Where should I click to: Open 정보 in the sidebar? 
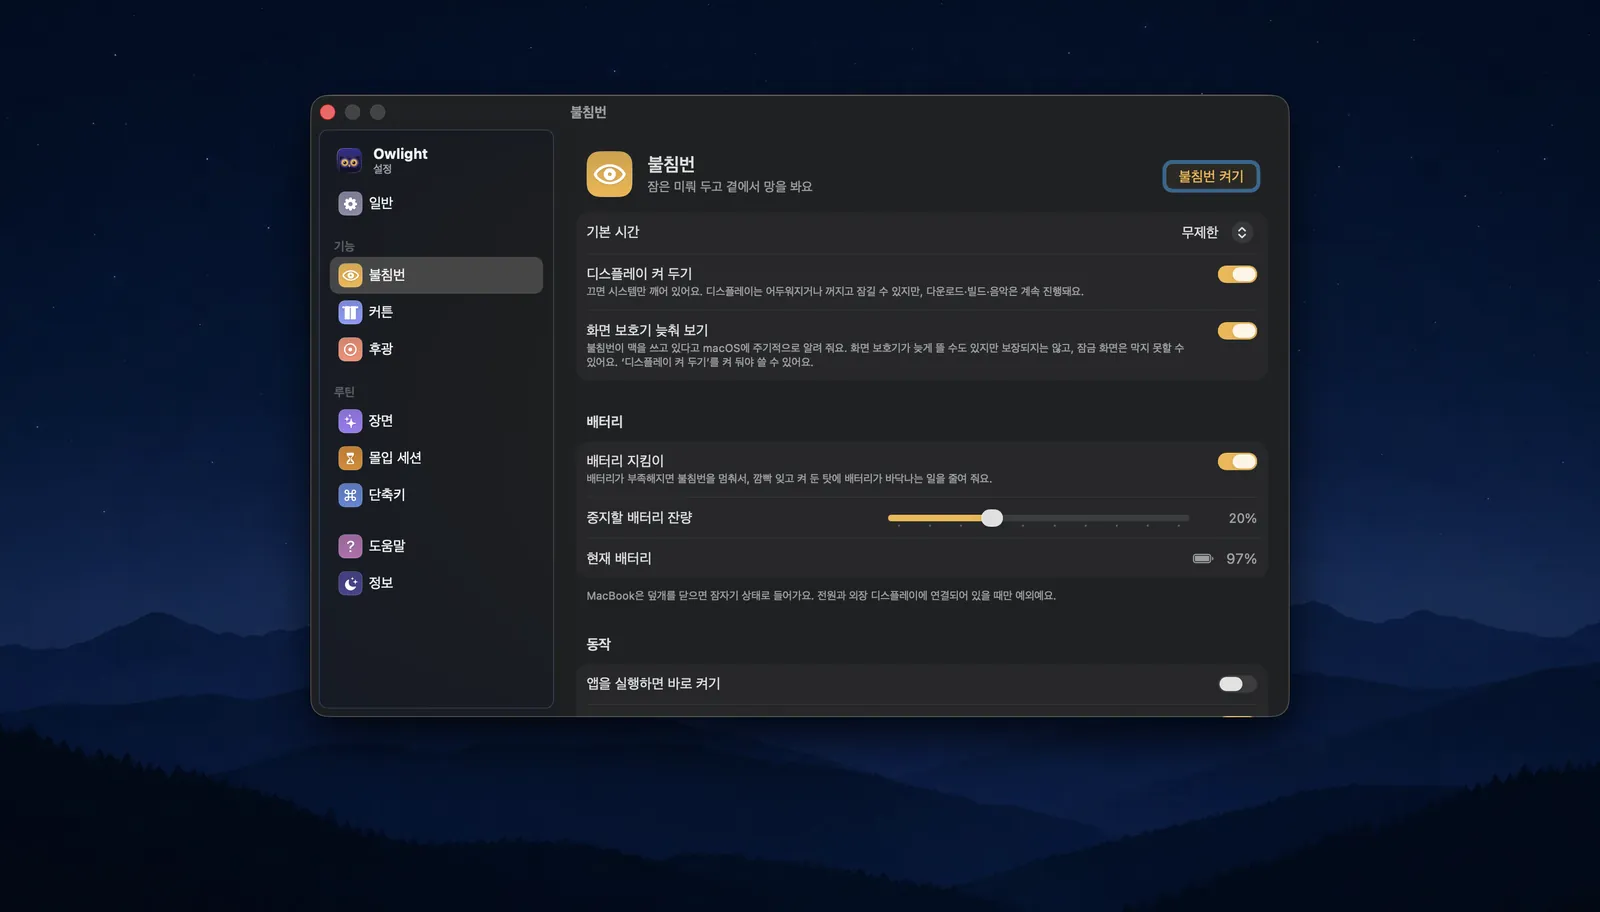(x=436, y=583)
